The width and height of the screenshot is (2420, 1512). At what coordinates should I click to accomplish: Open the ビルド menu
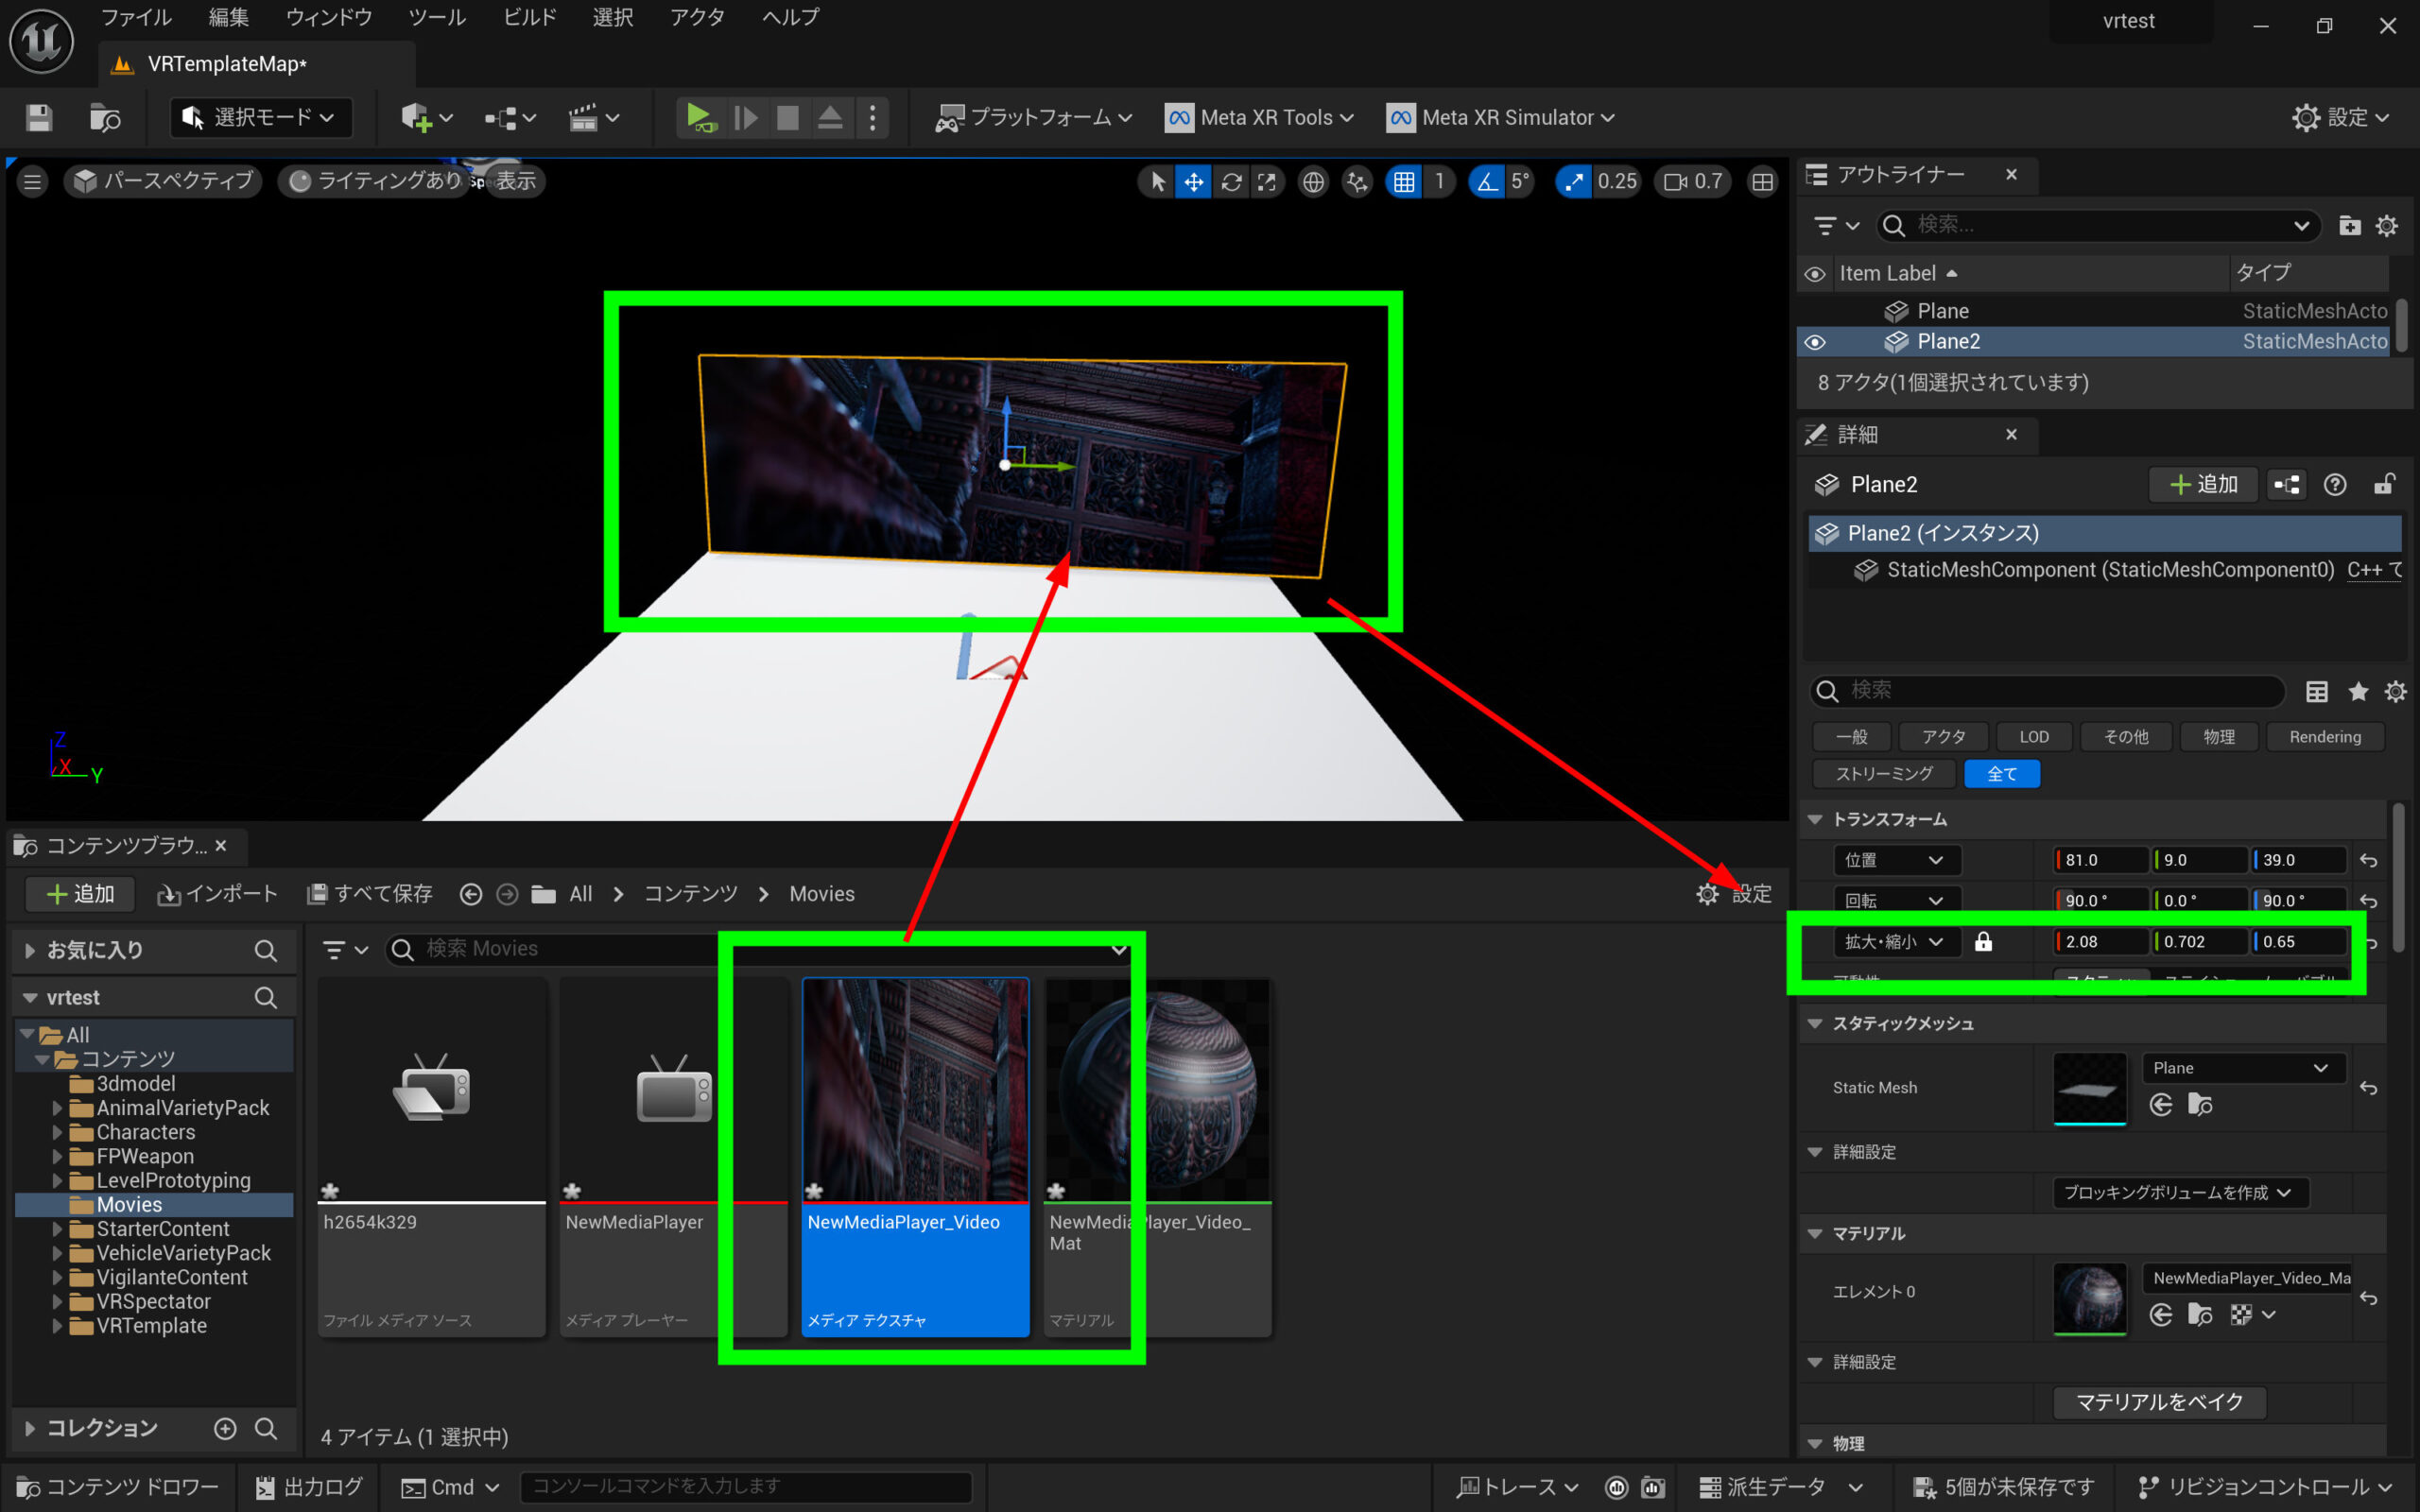click(x=529, y=17)
